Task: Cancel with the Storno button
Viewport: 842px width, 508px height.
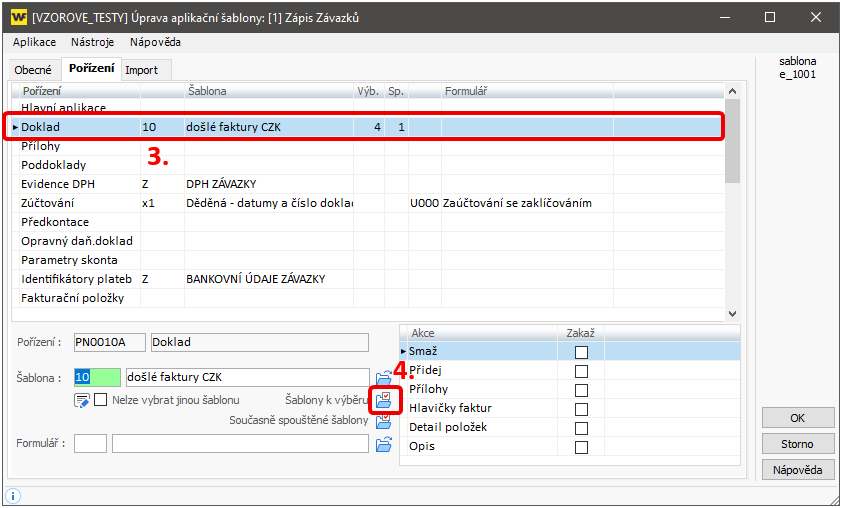Action: [x=798, y=444]
